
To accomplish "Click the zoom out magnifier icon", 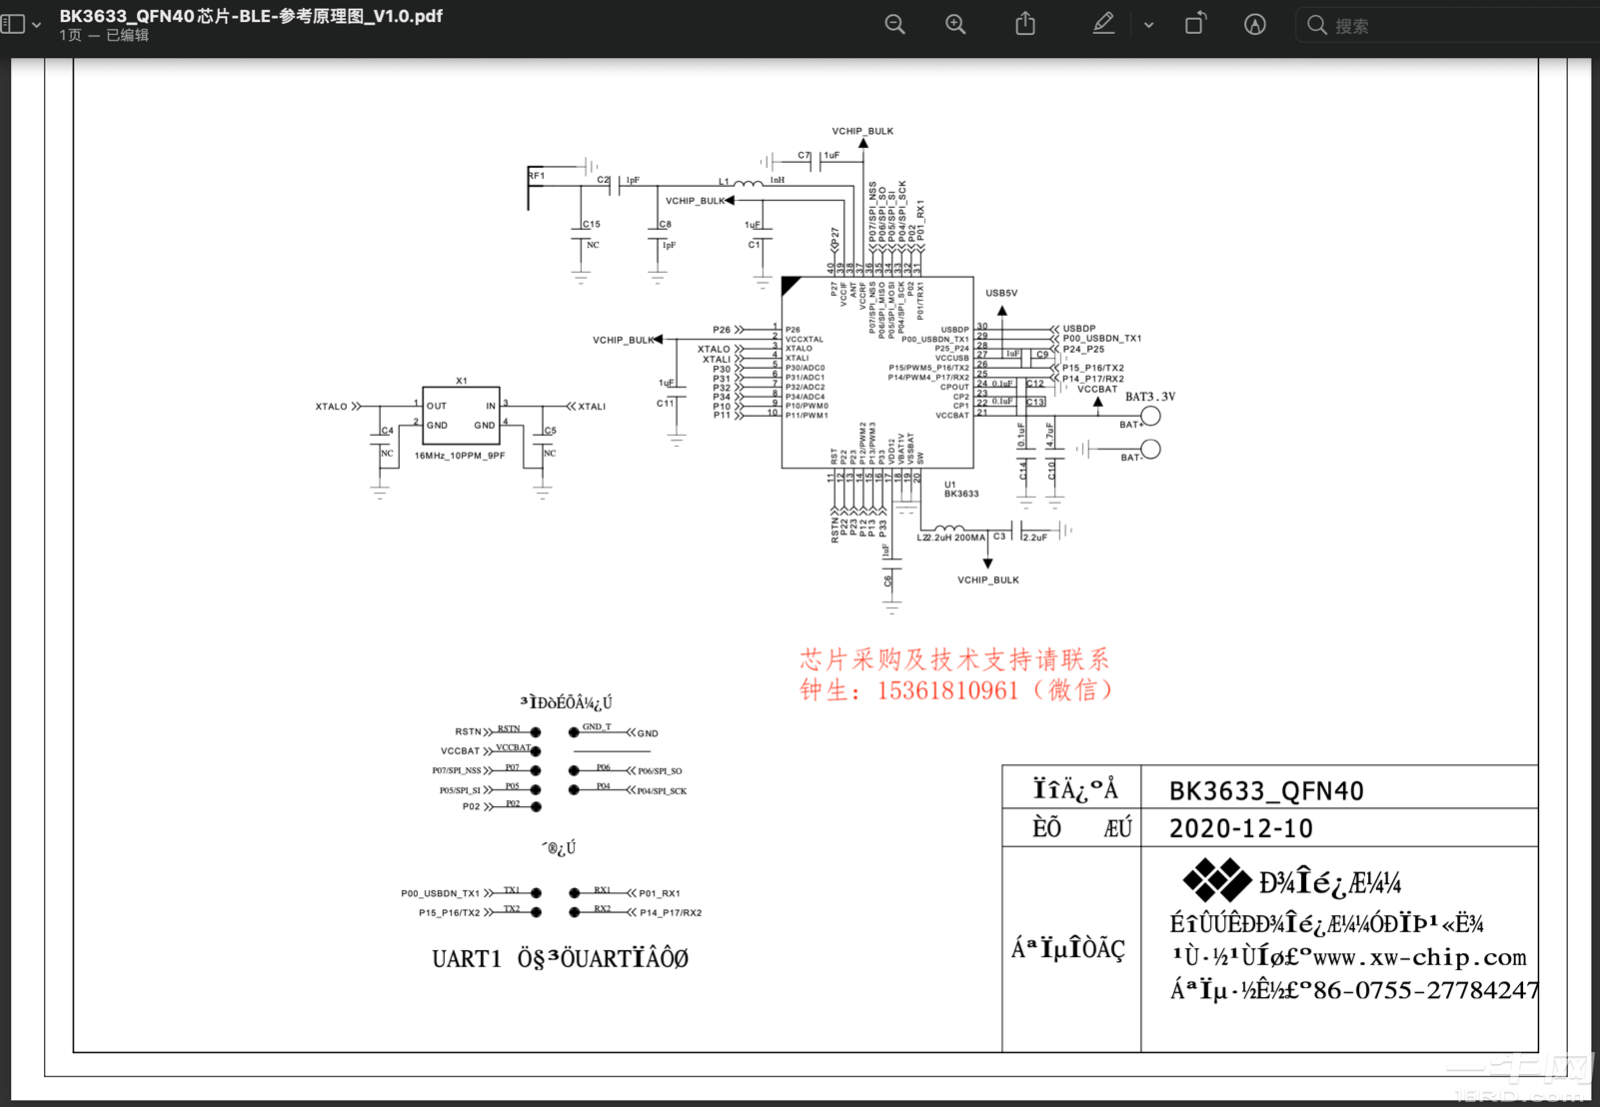I will (x=895, y=25).
